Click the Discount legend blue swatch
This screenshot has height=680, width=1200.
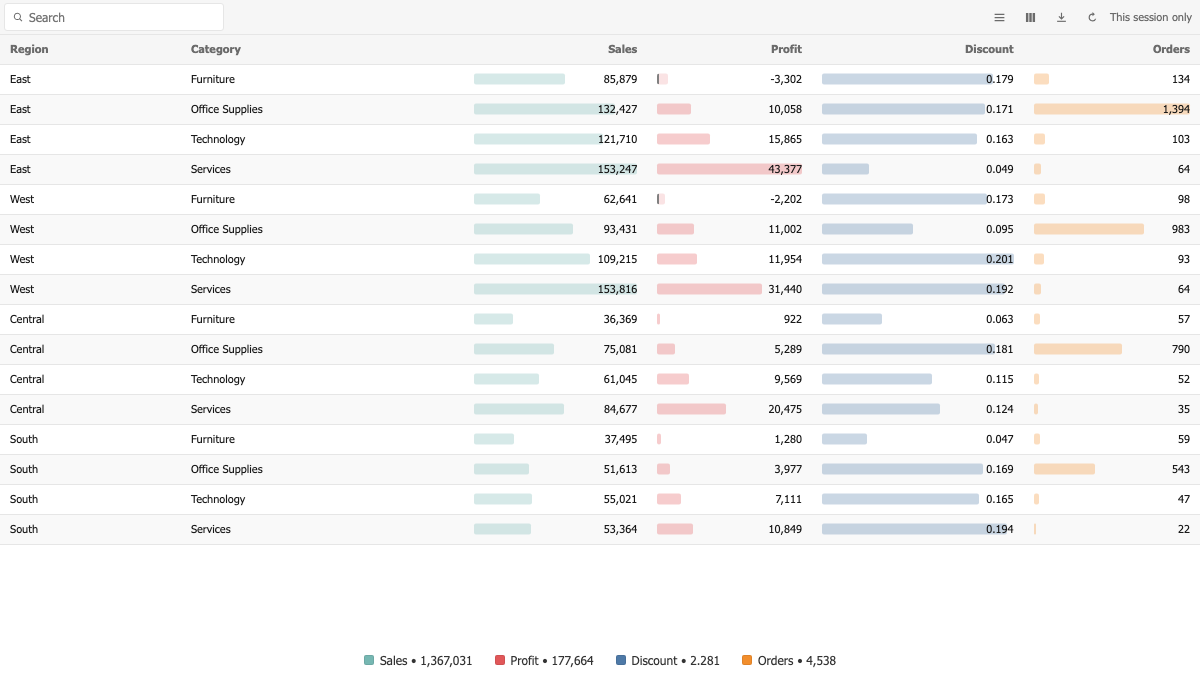[621, 660]
